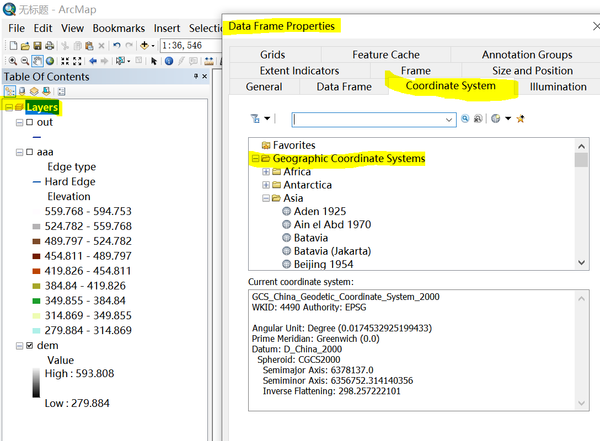Turn on the aaa layer checkbox
This screenshot has width=600, height=441.
(30, 152)
